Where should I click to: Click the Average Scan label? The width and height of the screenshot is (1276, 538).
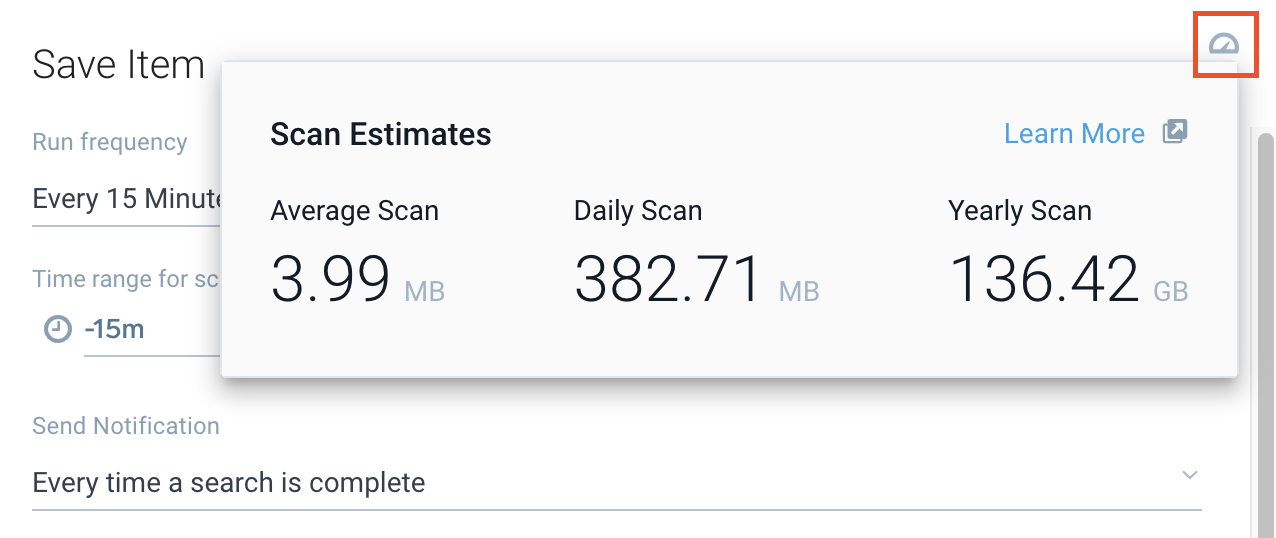[x=354, y=211]
